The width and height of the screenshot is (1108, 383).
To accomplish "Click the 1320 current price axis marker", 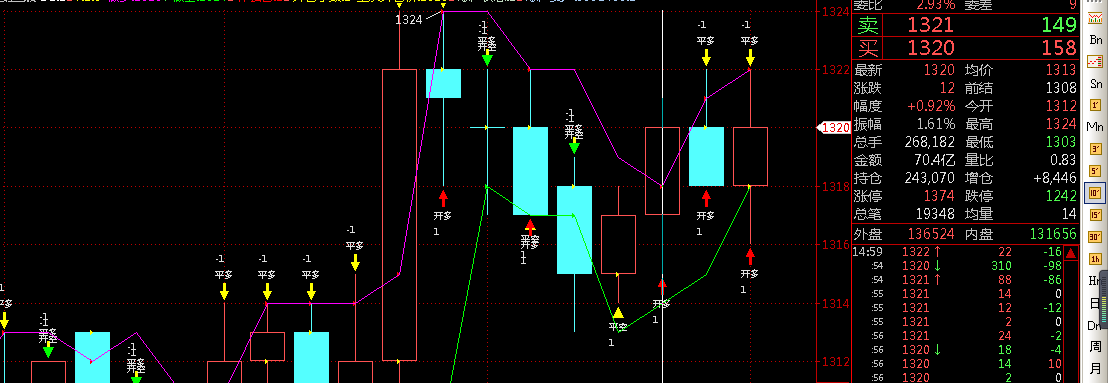I will pos(833,128).
